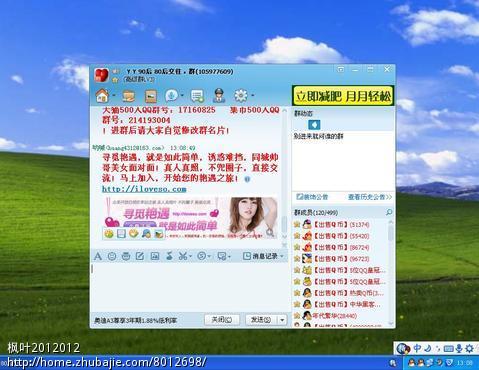Click view history announcements link

pyautogui.click(x=370, y=197)
